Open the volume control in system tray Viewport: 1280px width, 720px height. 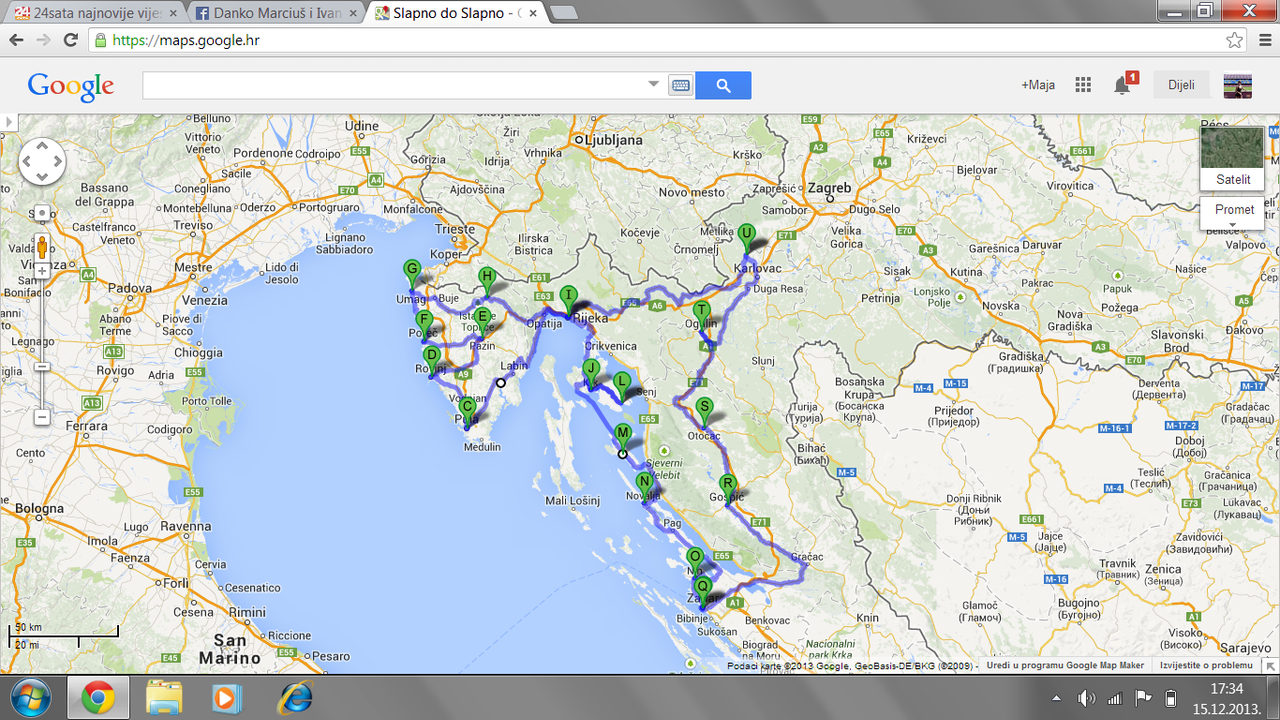(x=1087, y=698)
